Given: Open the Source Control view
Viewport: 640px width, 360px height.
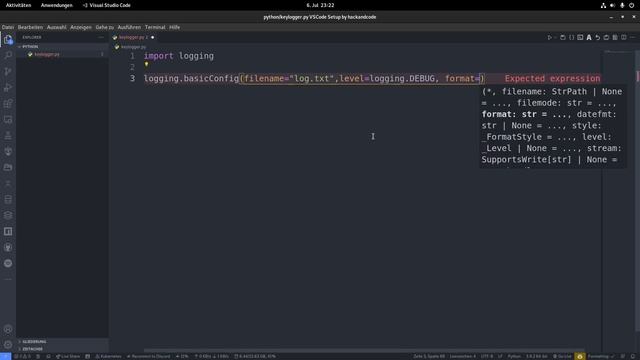Looking at the screenshot, I should pyautogui.click(x=8, y=71).
